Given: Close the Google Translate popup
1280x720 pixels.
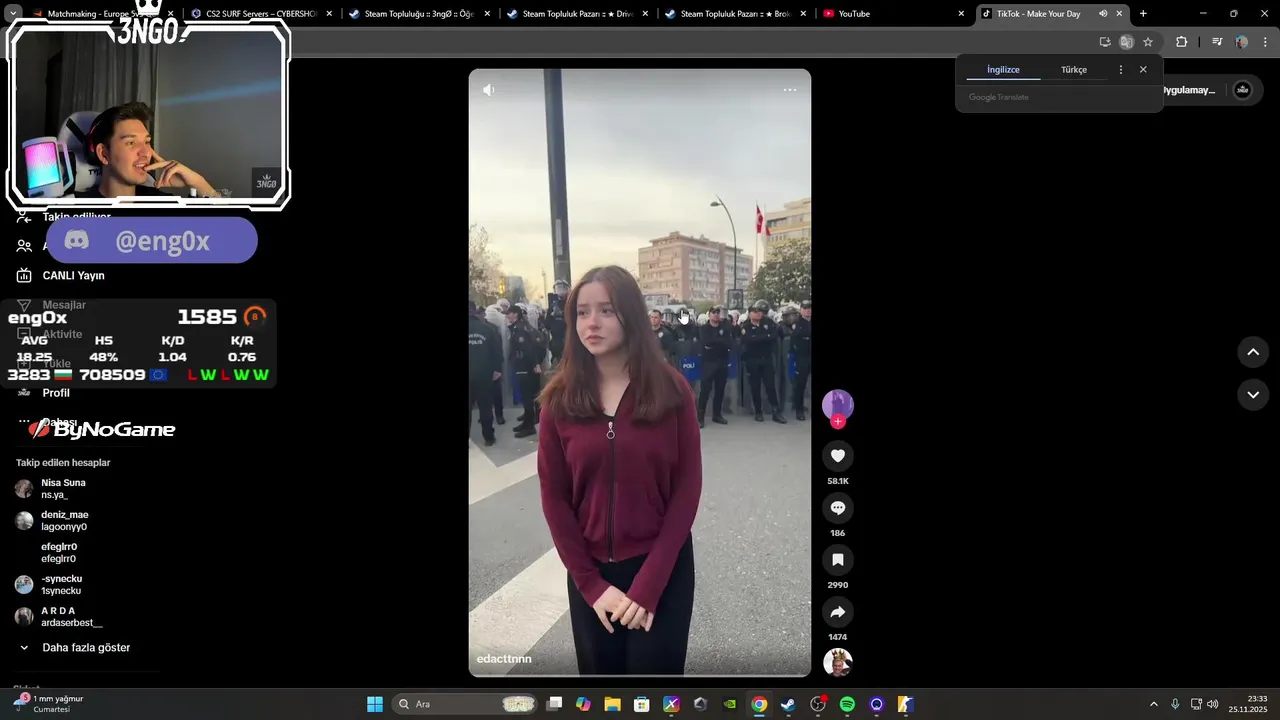Looking at the screenshot, I should (x=1143, y=70).
